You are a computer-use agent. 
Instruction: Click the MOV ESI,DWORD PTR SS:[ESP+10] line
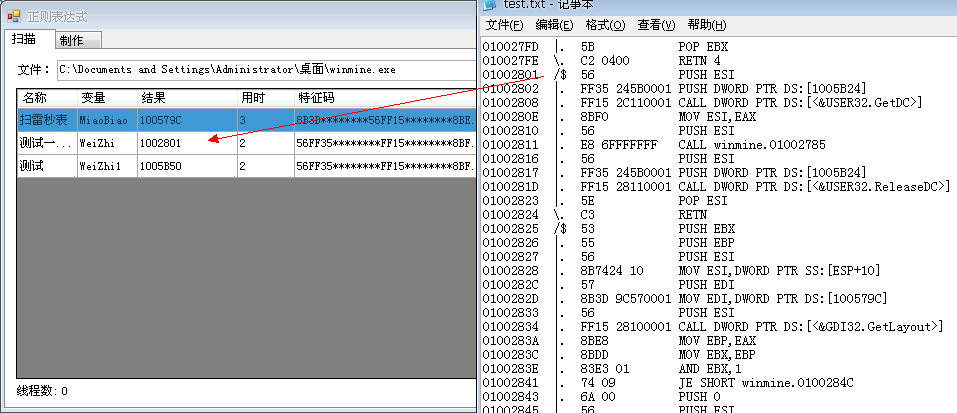[681, 271]
